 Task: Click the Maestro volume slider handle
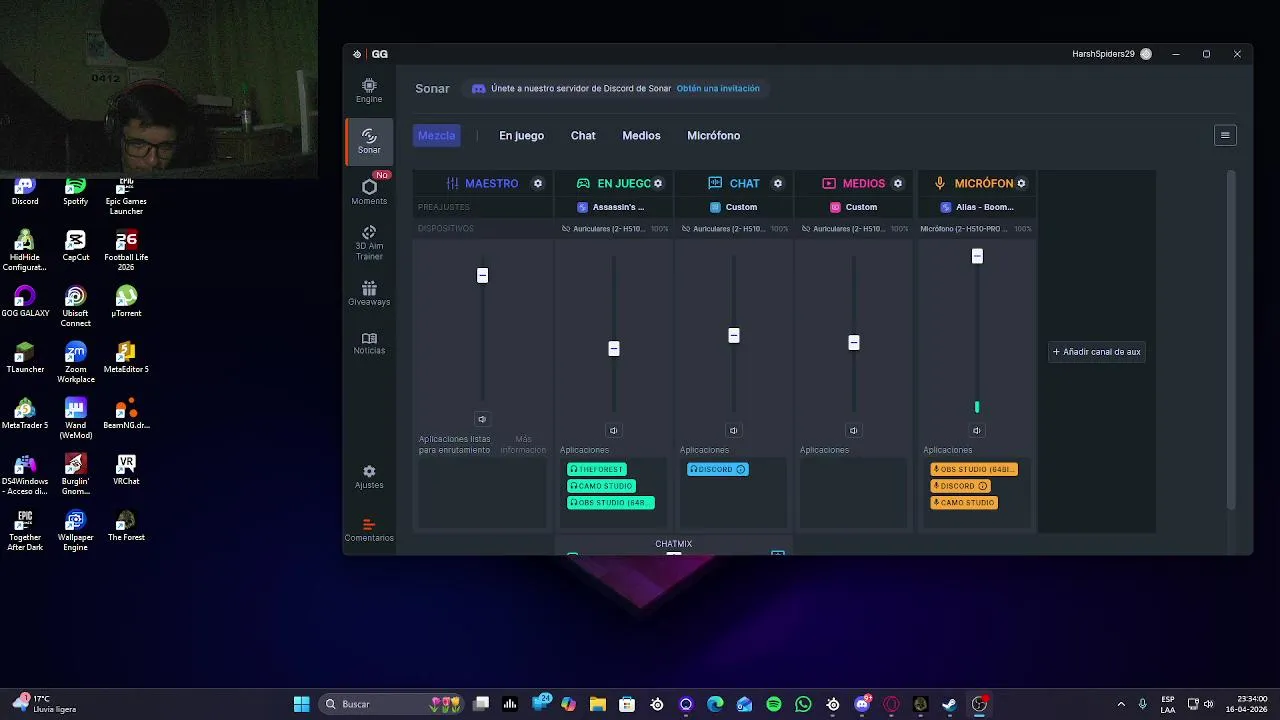pyautogui.click(x=482, y=275)
